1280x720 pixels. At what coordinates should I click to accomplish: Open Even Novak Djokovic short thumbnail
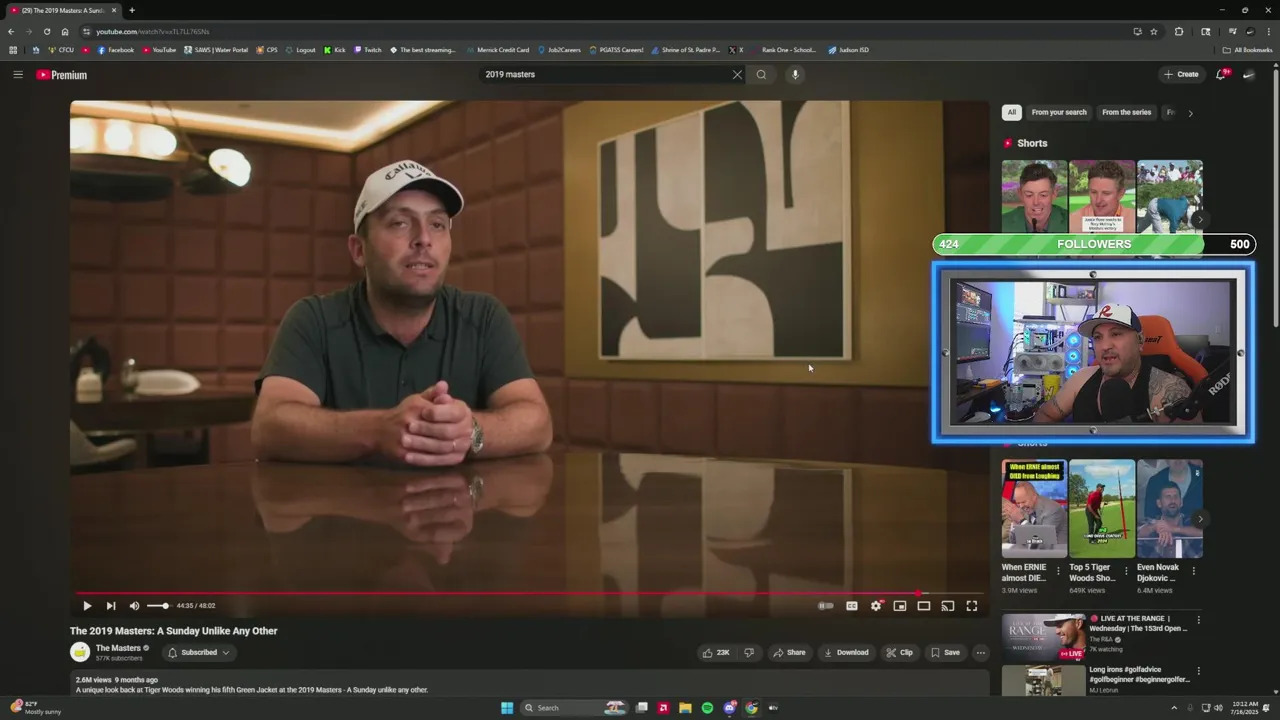tap(1169, 508)
